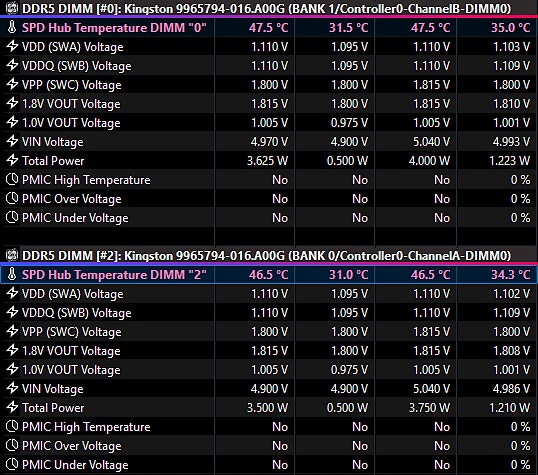Select the SPD Hub Temperature DIMM "0" row
The image size is (538, 475).
tap(269, 27)
